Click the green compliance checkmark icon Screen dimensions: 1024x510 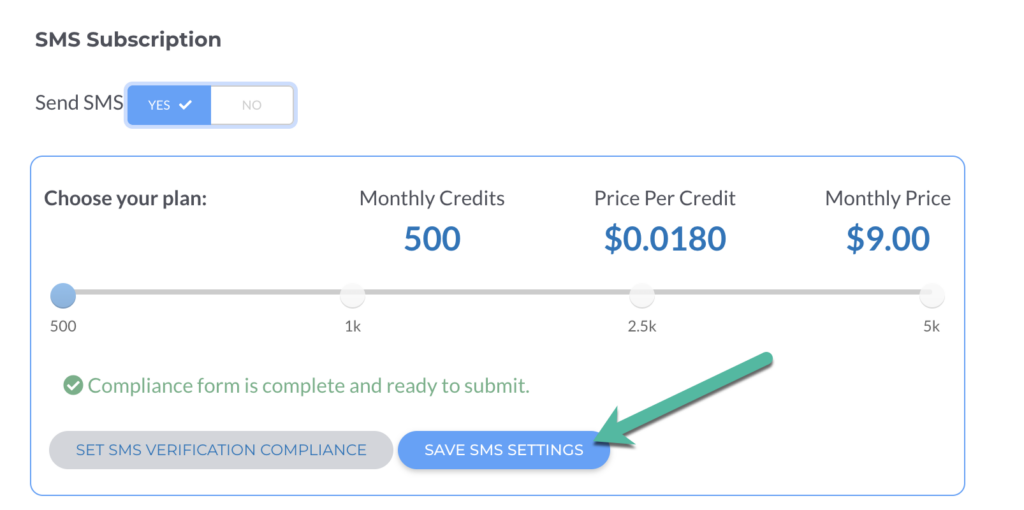tap(73, 386)
